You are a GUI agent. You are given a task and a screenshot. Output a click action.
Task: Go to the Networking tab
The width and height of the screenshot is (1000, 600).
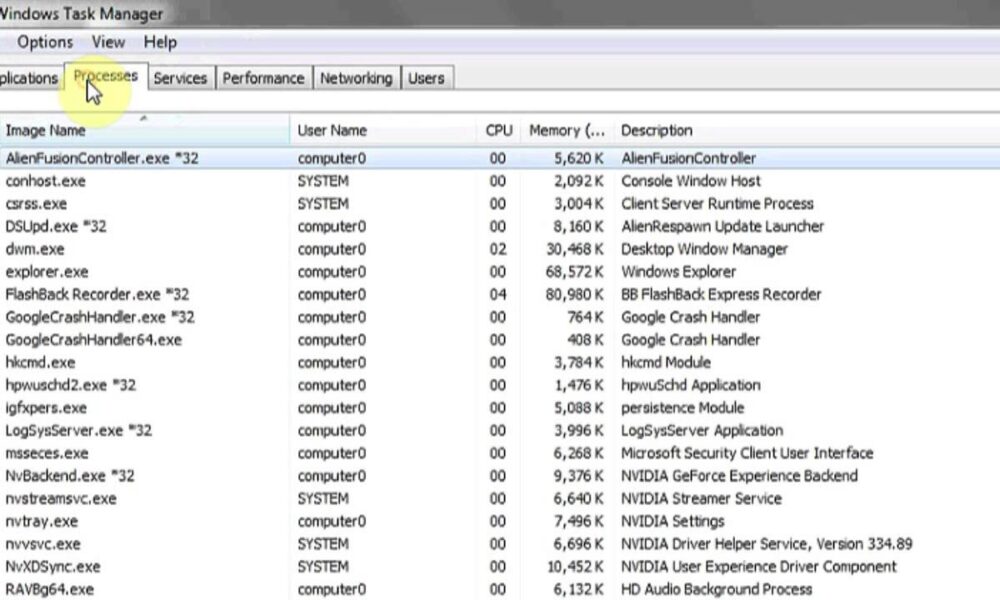click(357, 78)
